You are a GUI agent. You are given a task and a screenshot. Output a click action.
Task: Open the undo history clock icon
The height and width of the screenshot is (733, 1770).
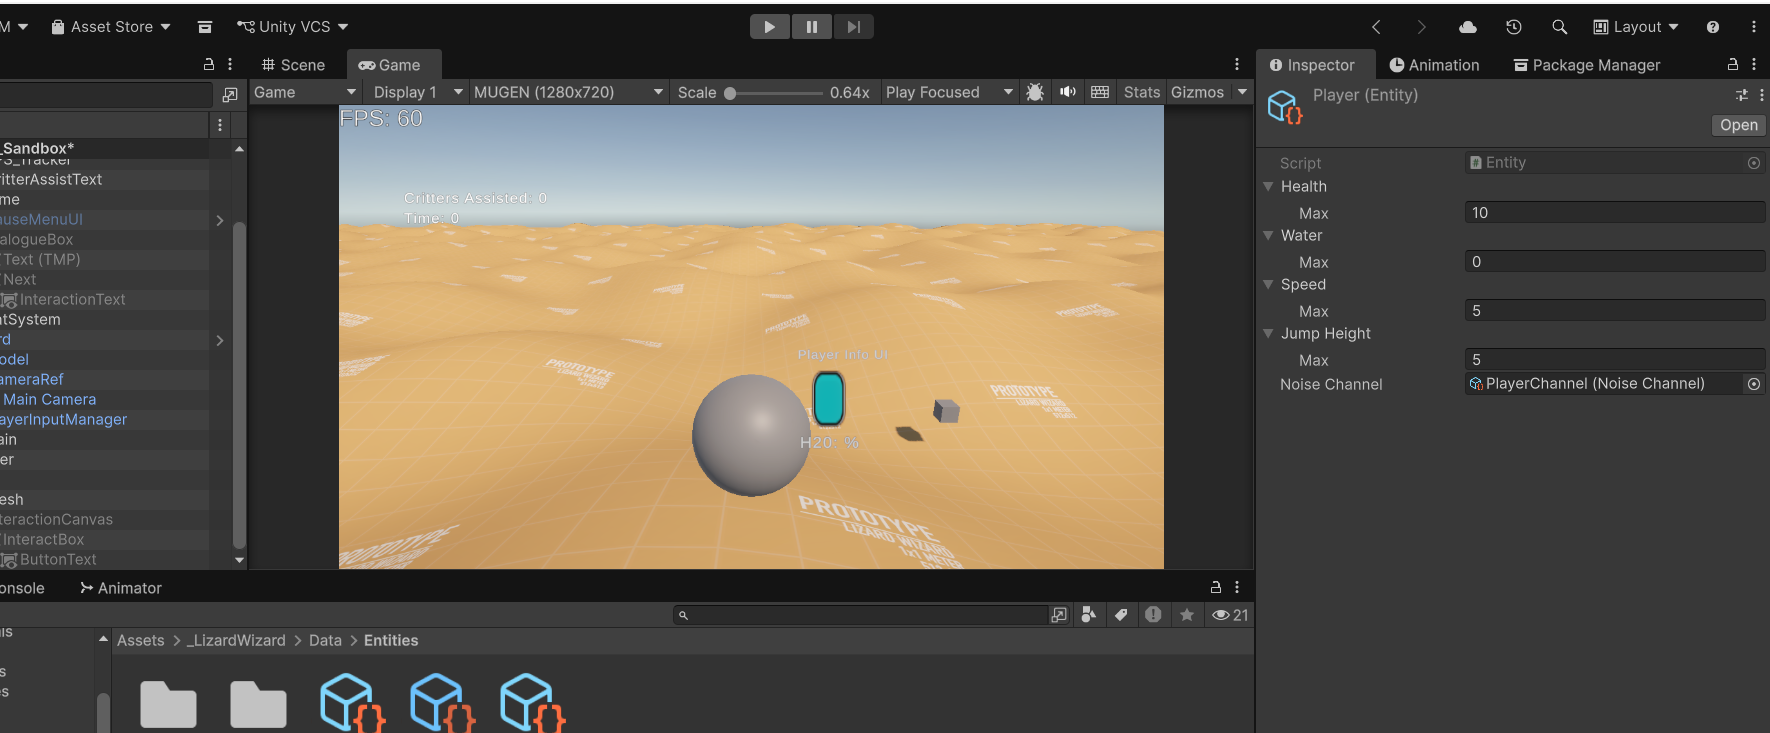pos(1514,27)
